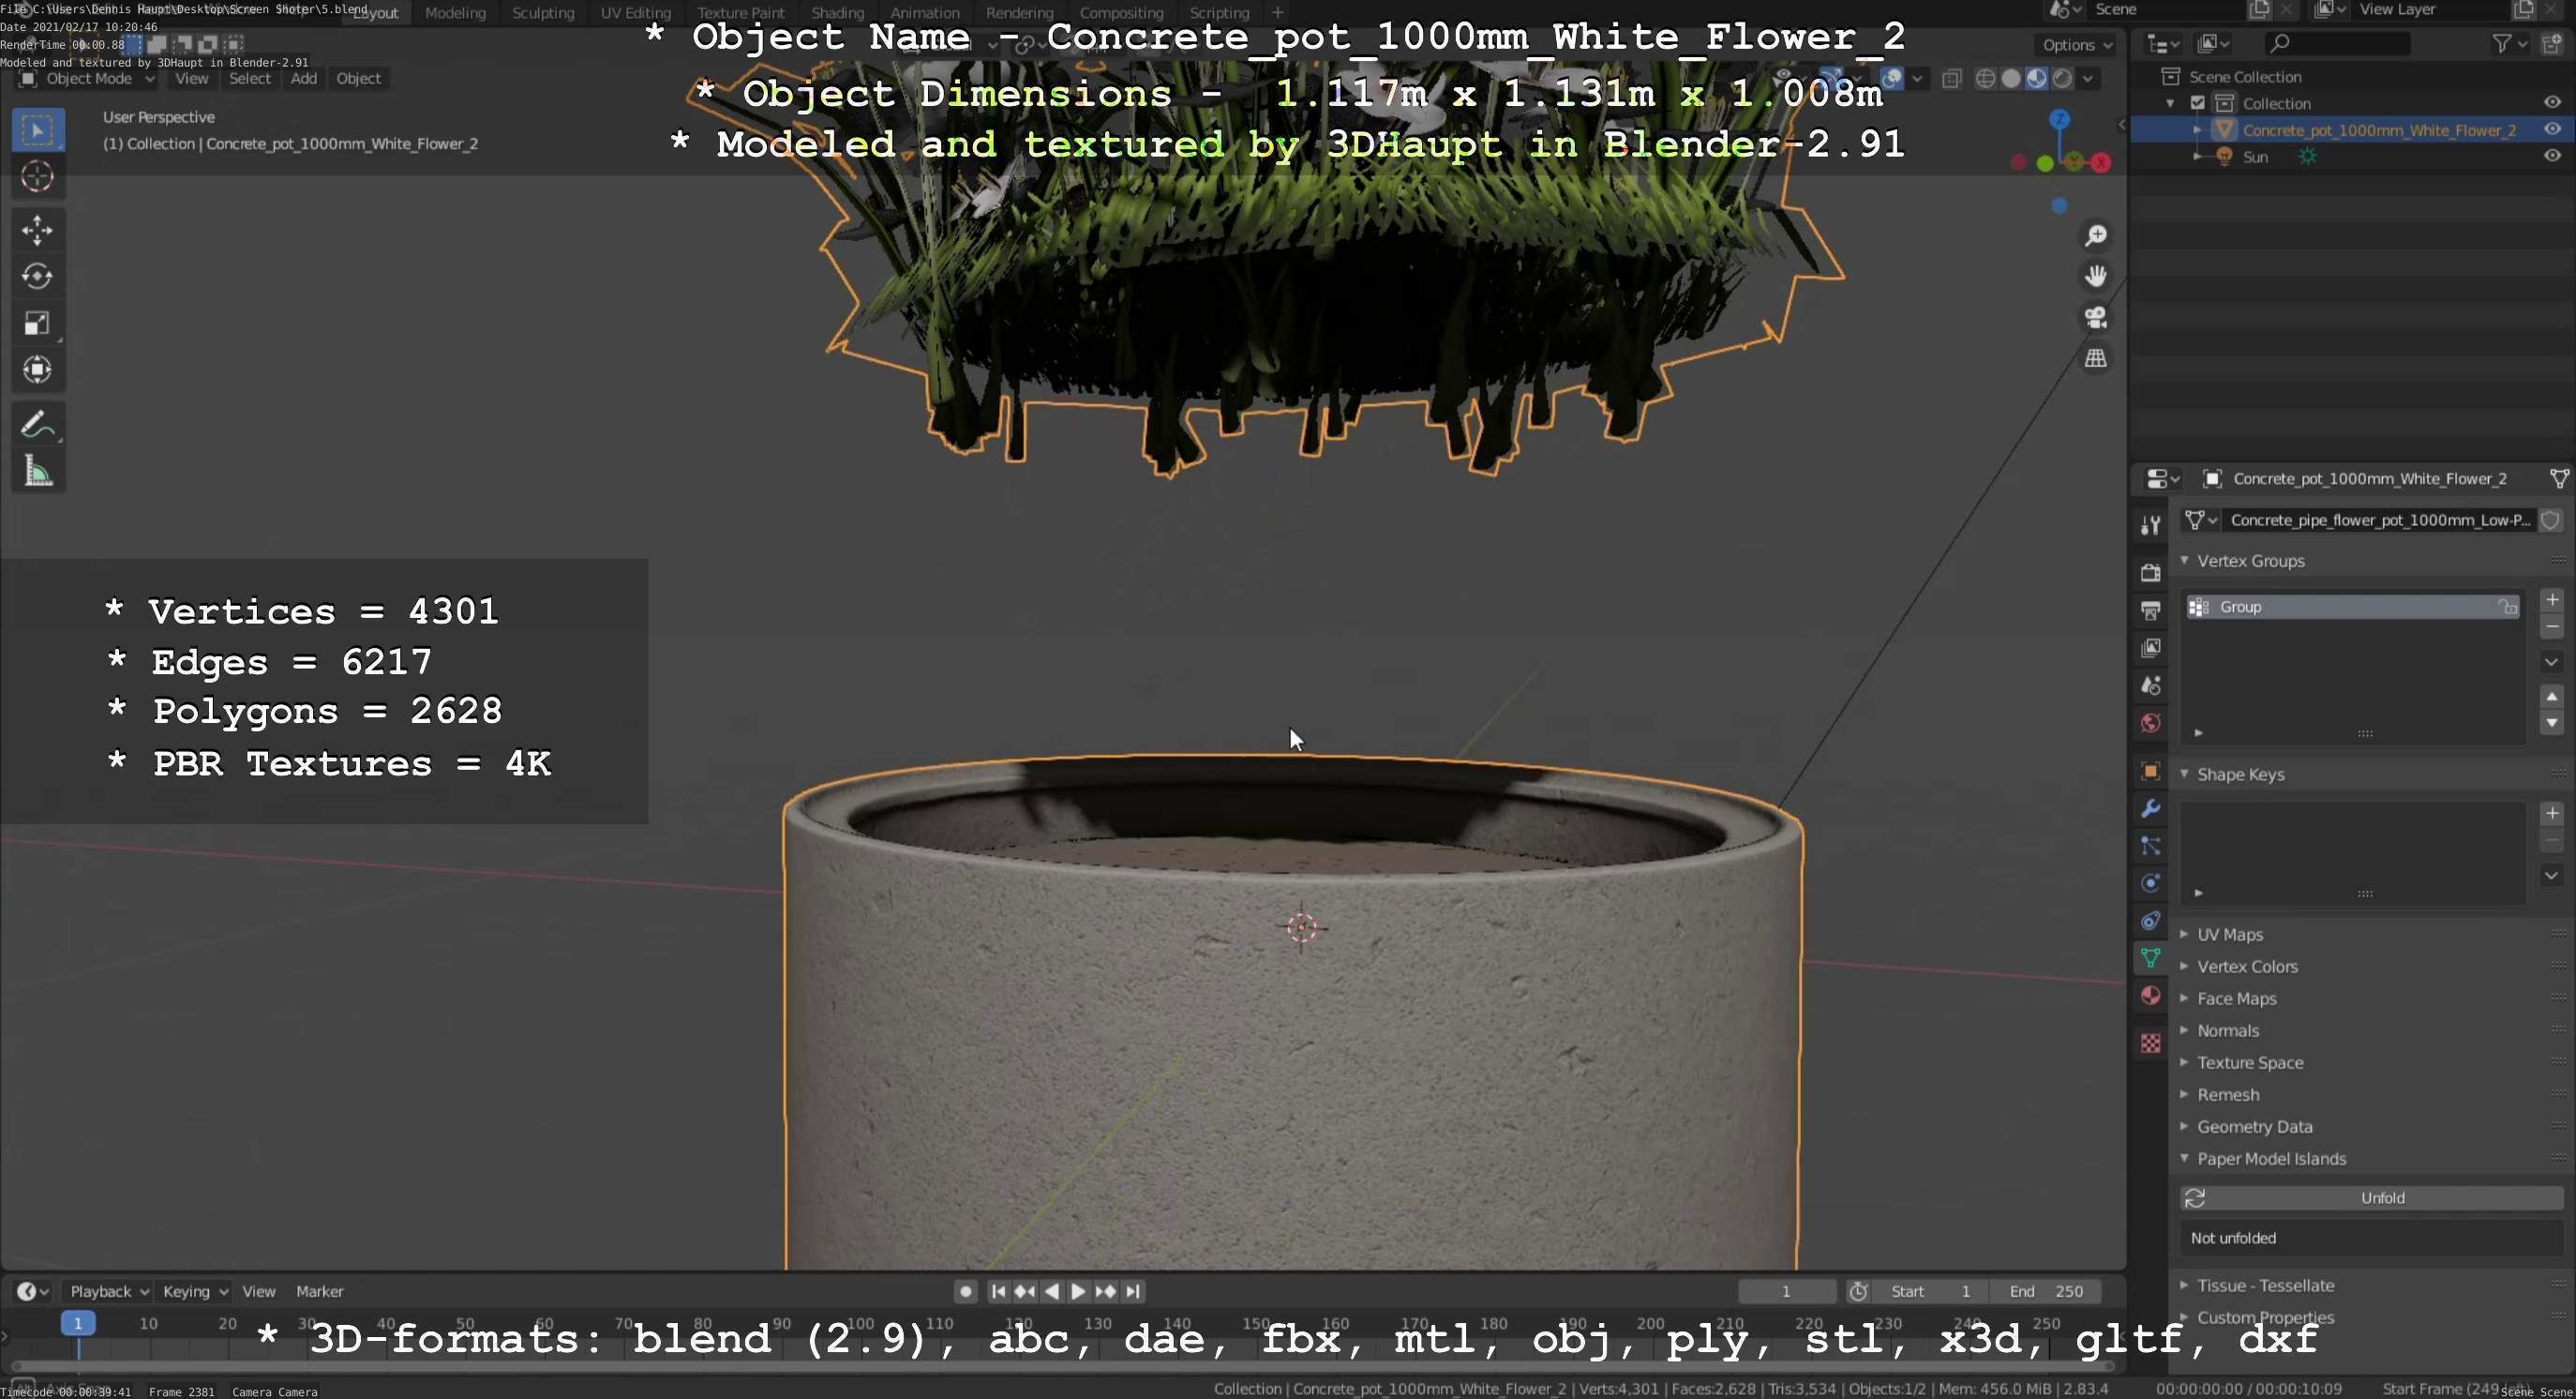Click the Unfold button

click(2371, 1197)
